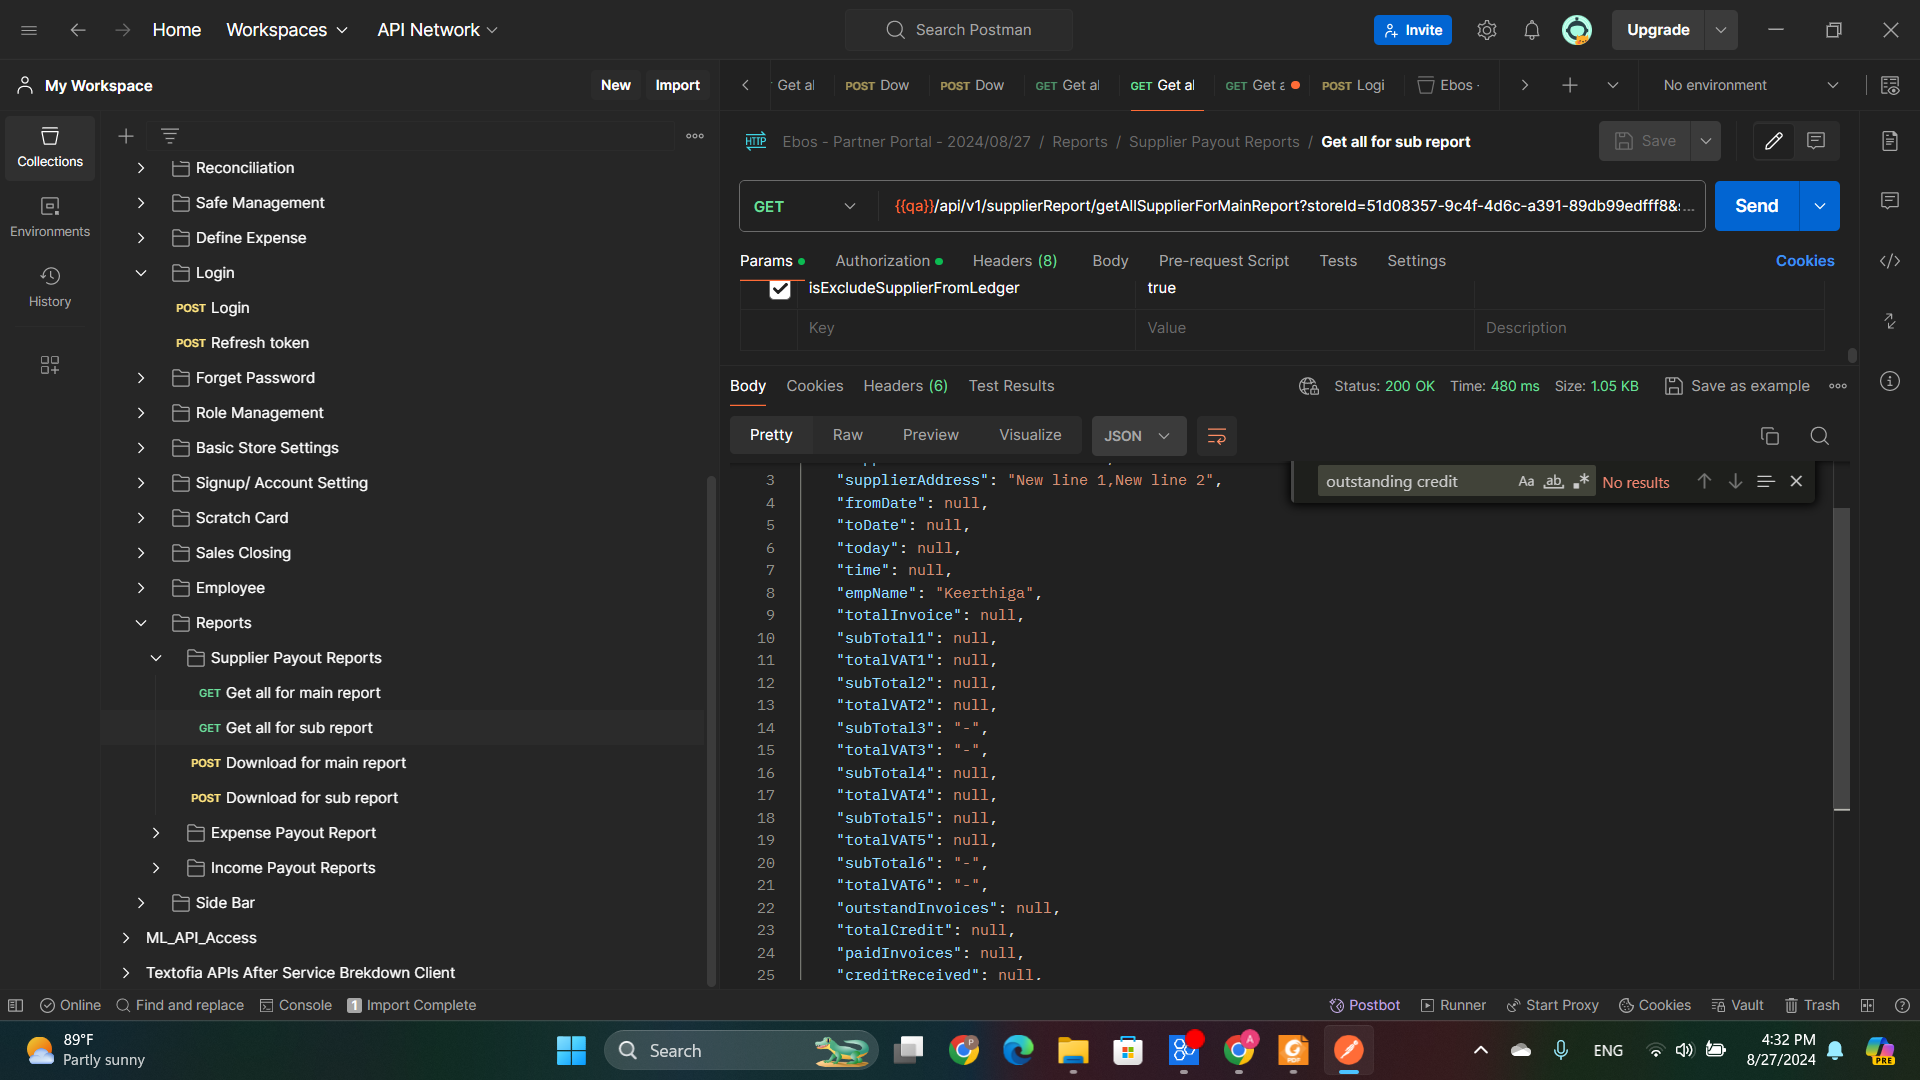Open Microsoft Edge from taskbar
The image size is (1920, 1080).
1018,1050
